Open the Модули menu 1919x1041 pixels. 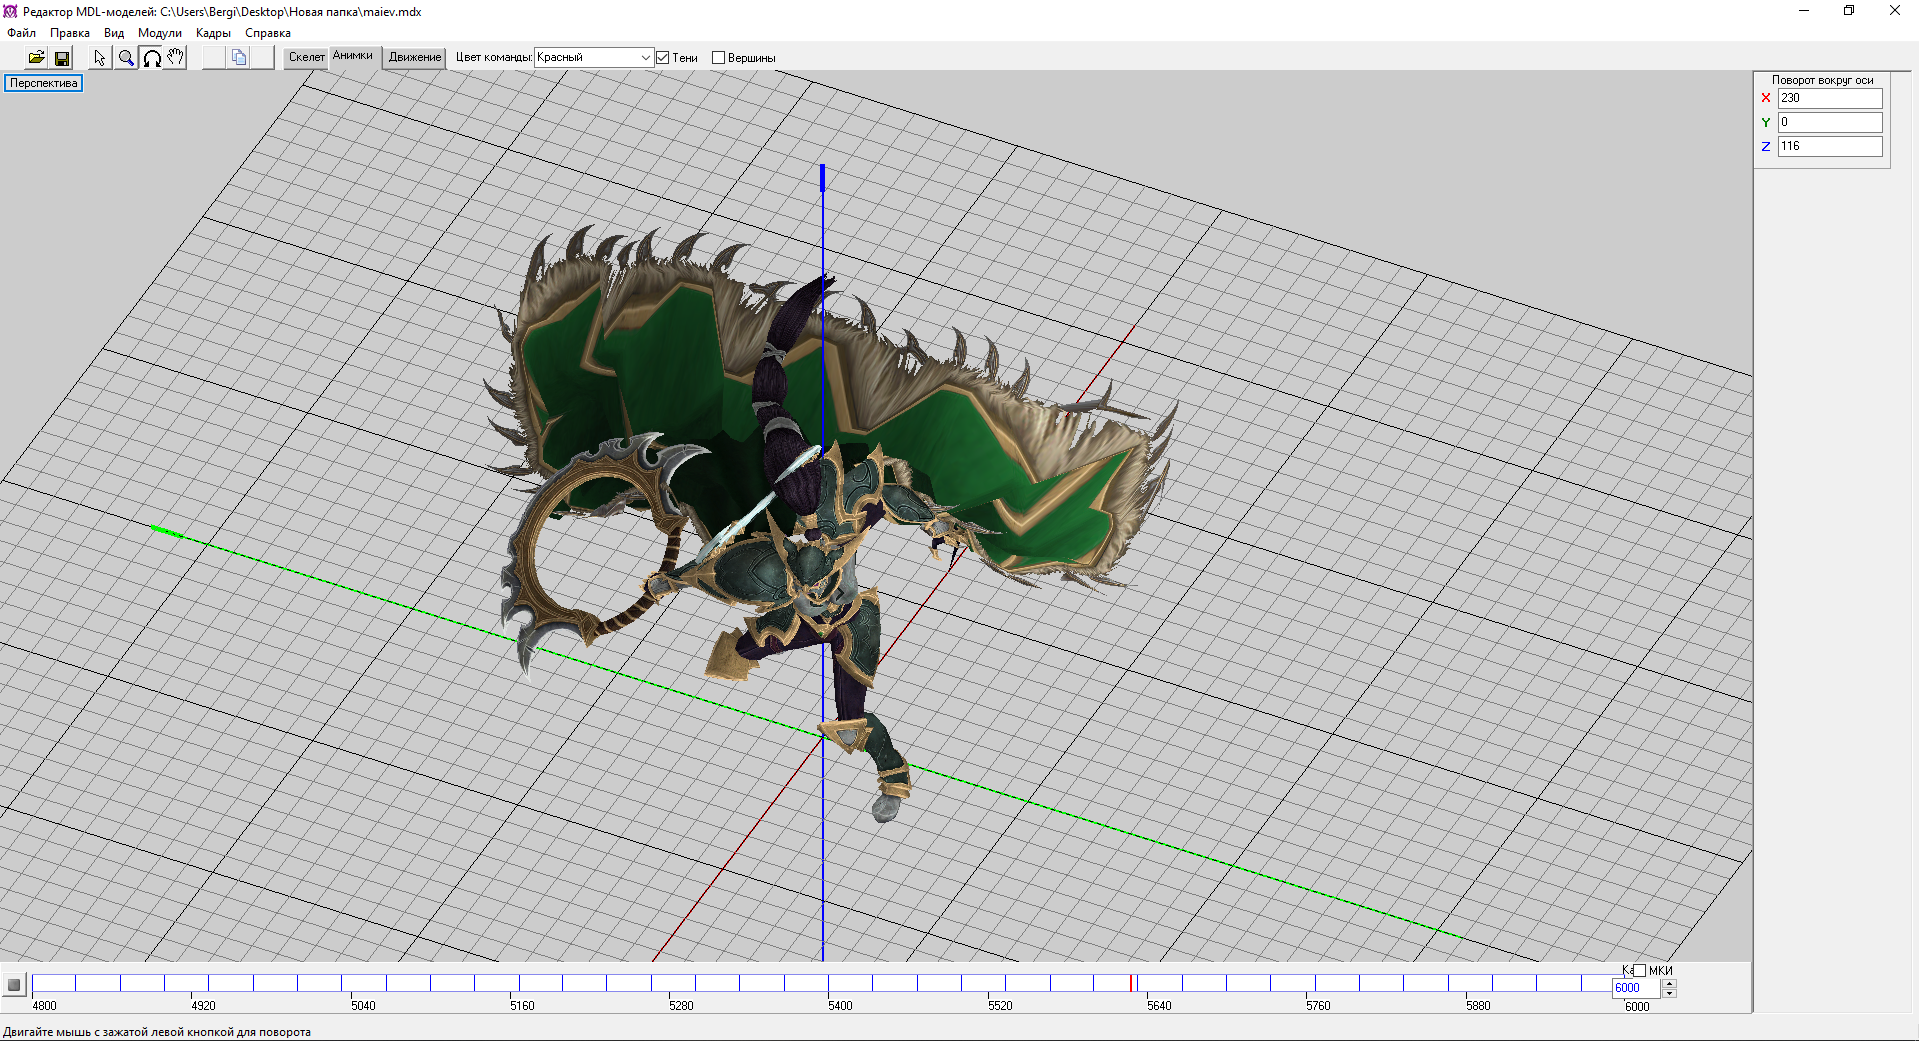point(159,33)
